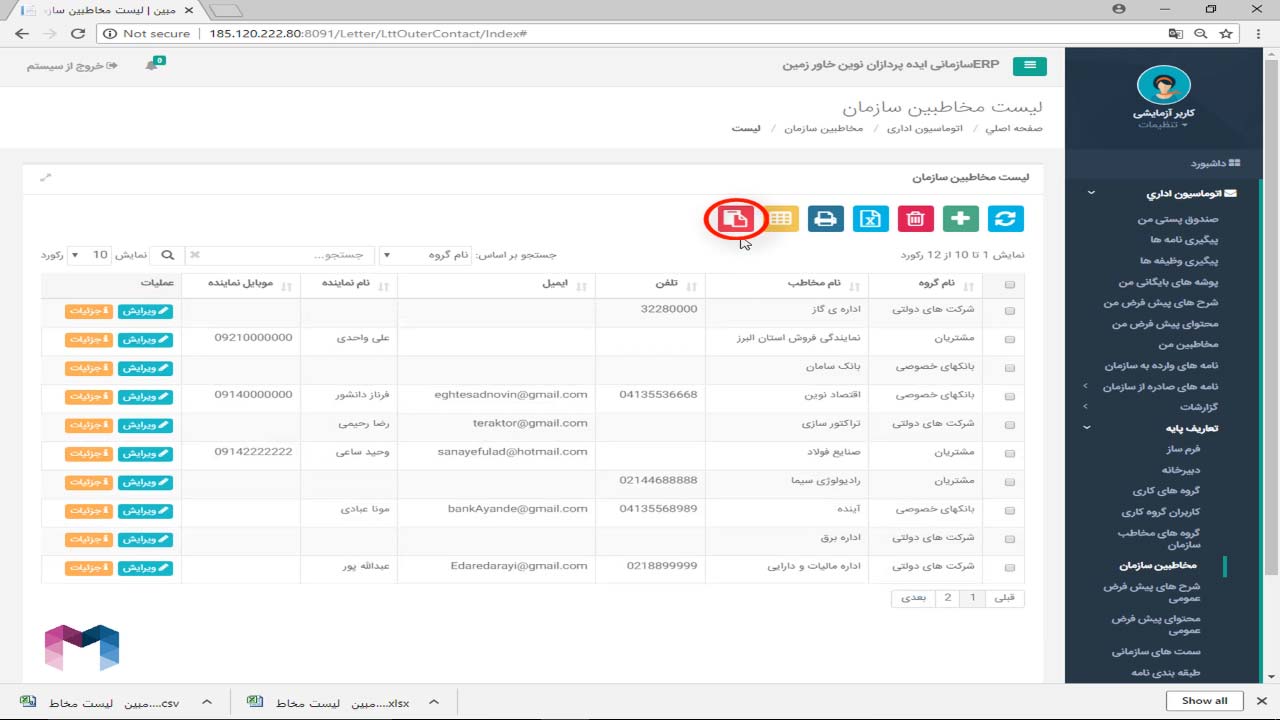Open فرم ساز in sidebar
Screen dimensions: 1280x720
(1183, 449)
